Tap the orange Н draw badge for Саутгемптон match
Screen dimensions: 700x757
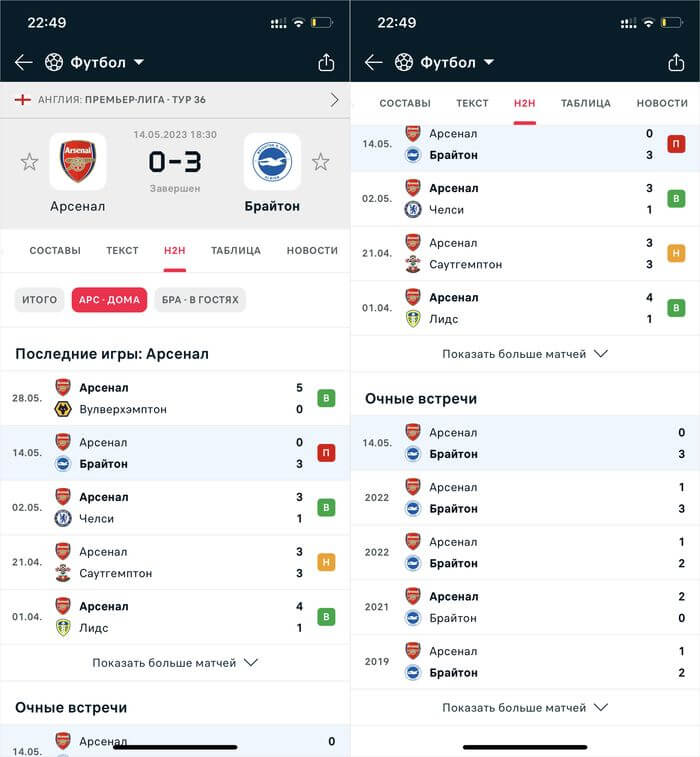(x=326, y=562)
